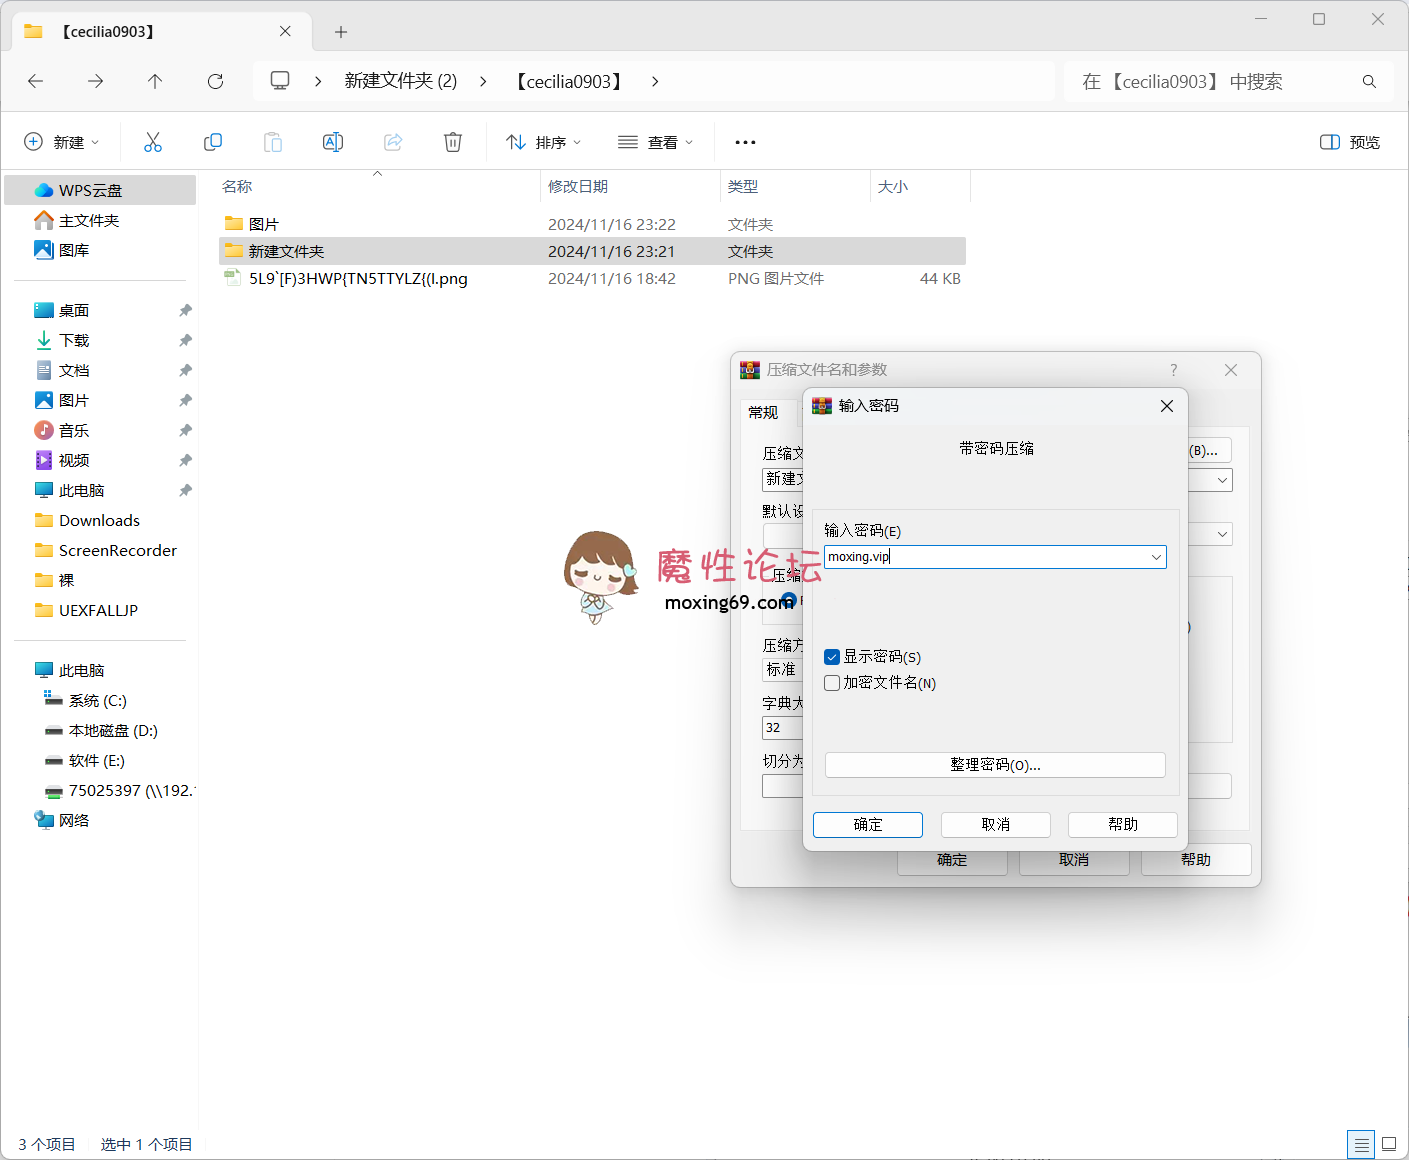
Task: Switch to thumbnail view via status bar toggle
Action: pyautogui.click(x=1389, y=1144)
